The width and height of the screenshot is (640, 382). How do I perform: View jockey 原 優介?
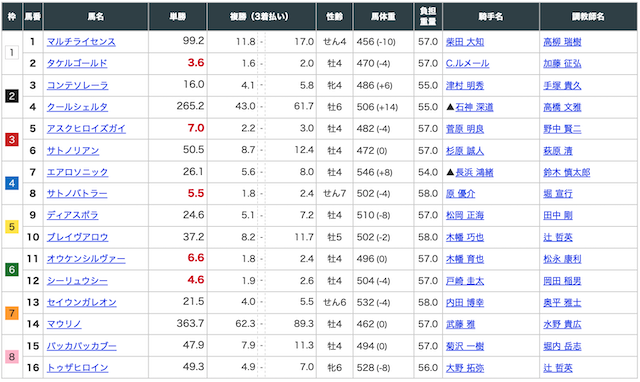pyautogui.click(x=460, y=193)
